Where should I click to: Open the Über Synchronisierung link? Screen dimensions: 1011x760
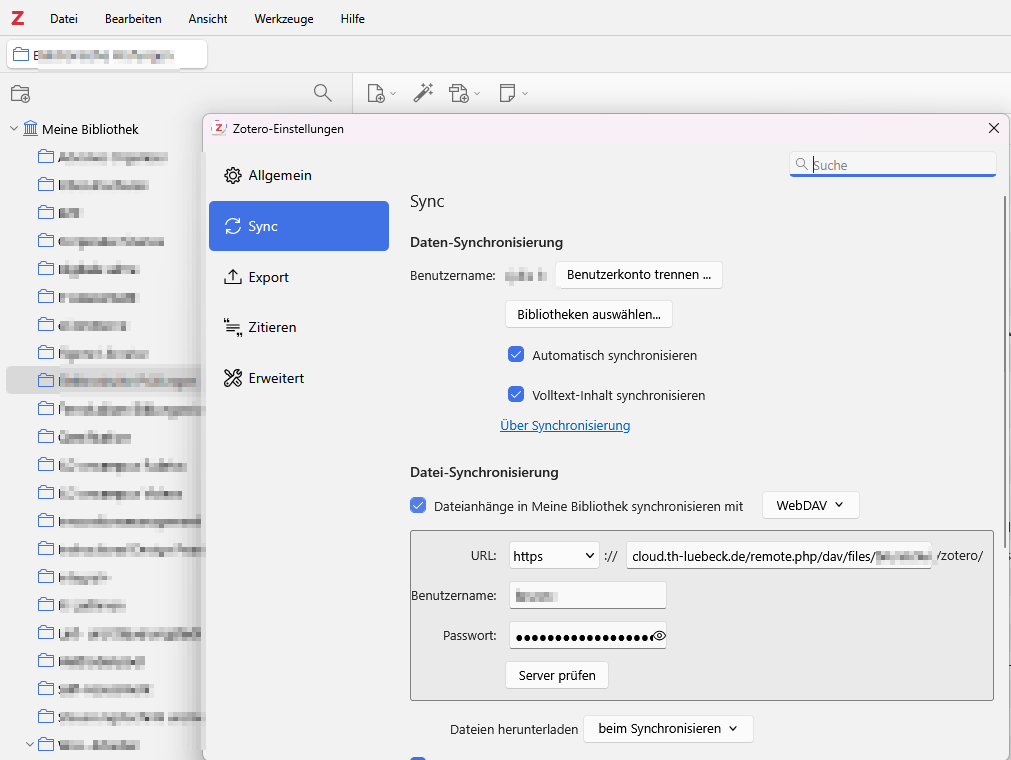[565, 426]
